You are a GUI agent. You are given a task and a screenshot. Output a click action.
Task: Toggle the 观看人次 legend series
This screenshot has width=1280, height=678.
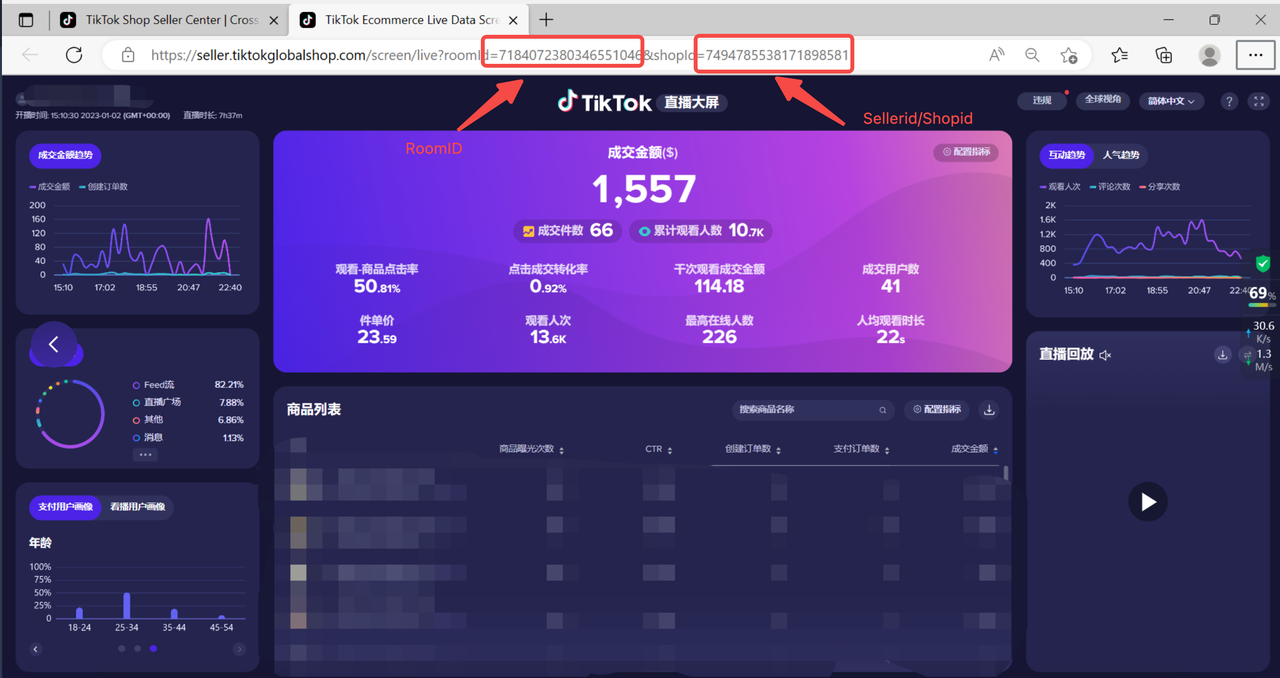click(1060, 187)
